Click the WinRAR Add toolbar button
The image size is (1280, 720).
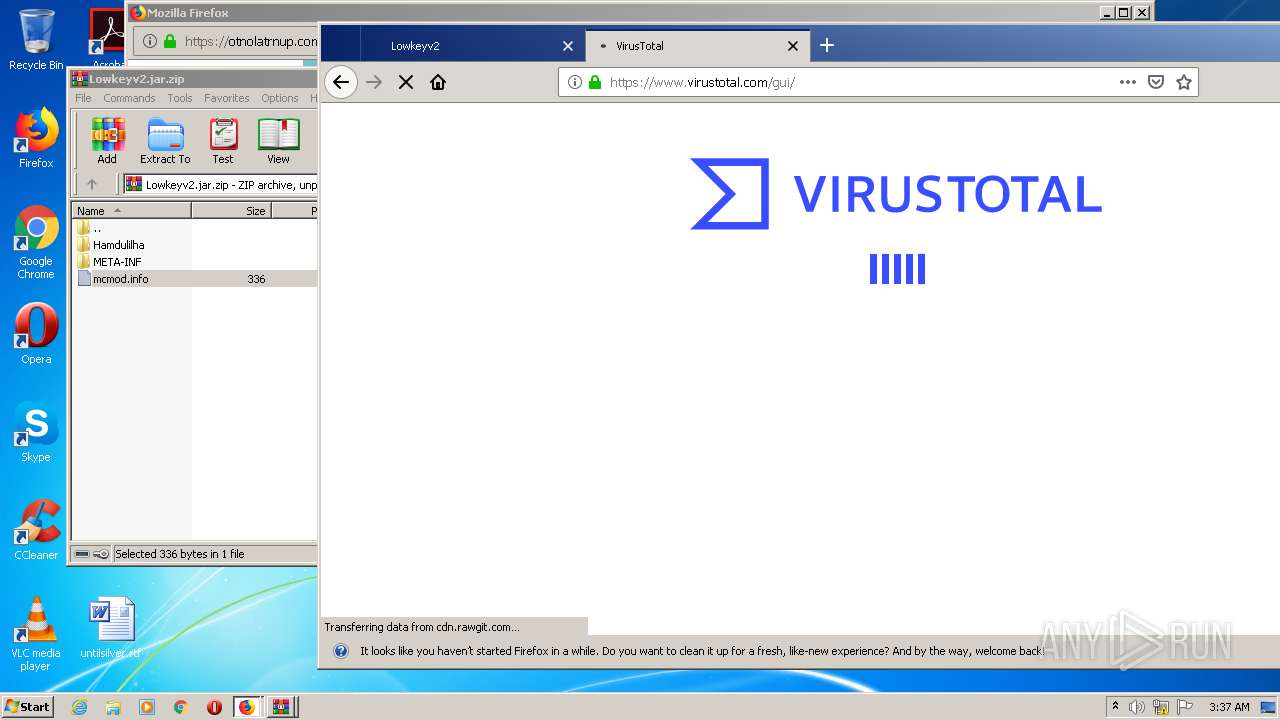[107, 141]
